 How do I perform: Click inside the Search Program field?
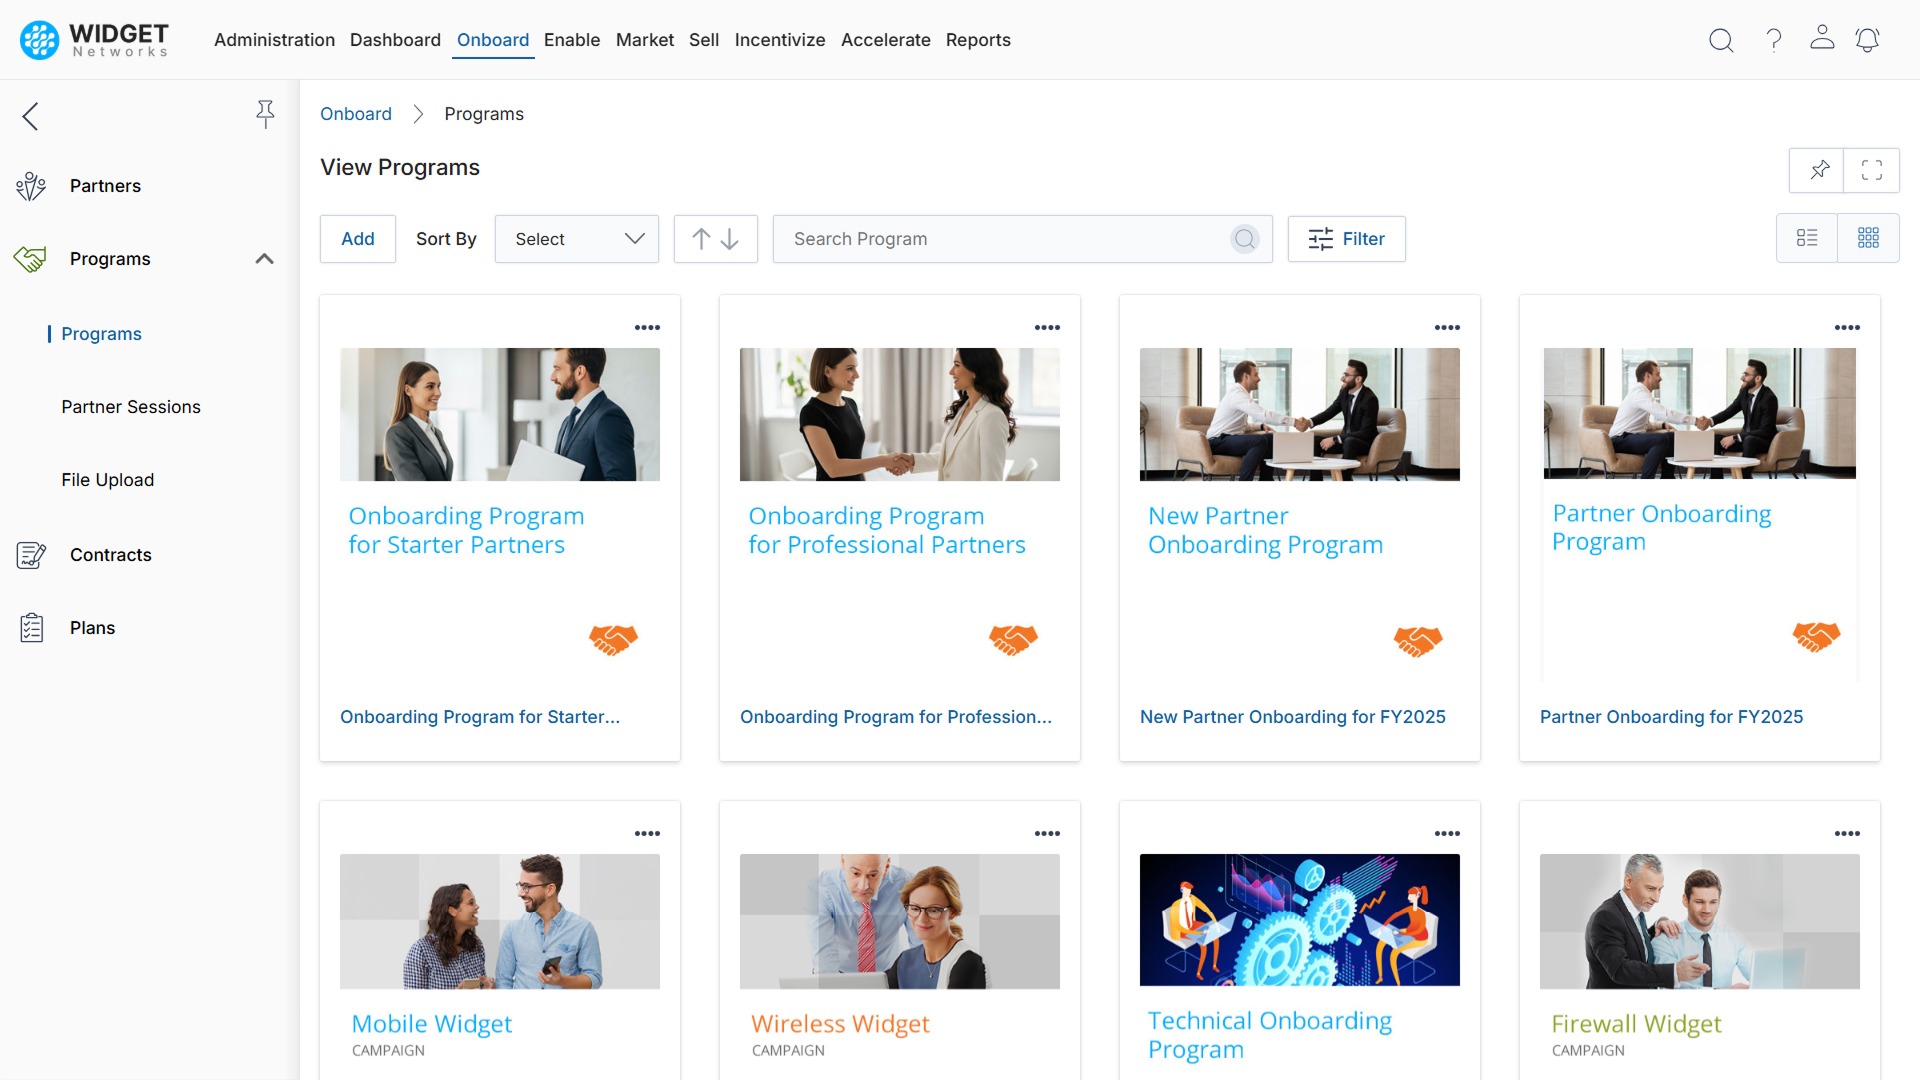point(1000,239)
